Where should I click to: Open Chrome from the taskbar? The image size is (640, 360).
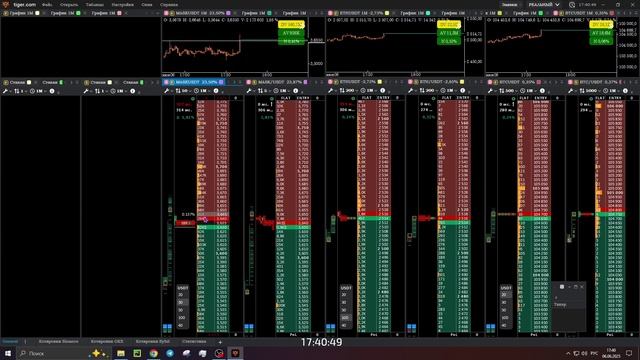point(153,353)
